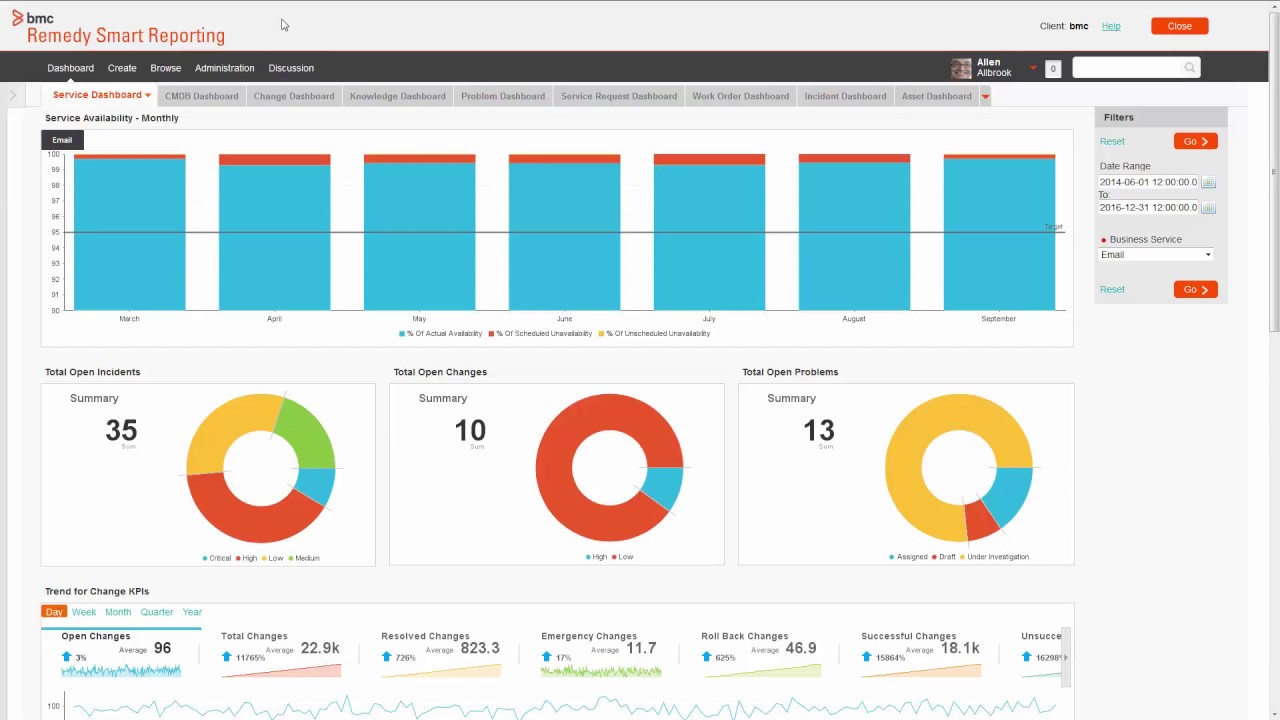Toggle Critical legend in incidents chart
Screen dimensions: 1280x720
(217, 558)
